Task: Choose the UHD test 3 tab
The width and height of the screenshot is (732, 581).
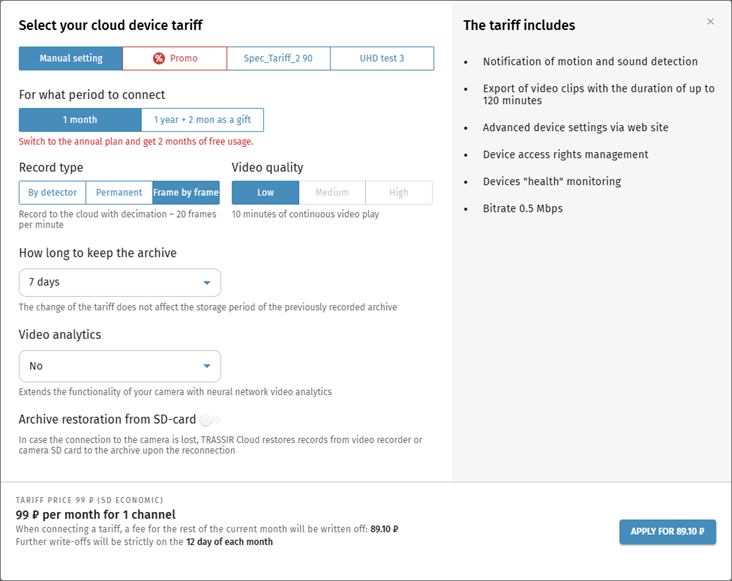Action: point(382,58)
